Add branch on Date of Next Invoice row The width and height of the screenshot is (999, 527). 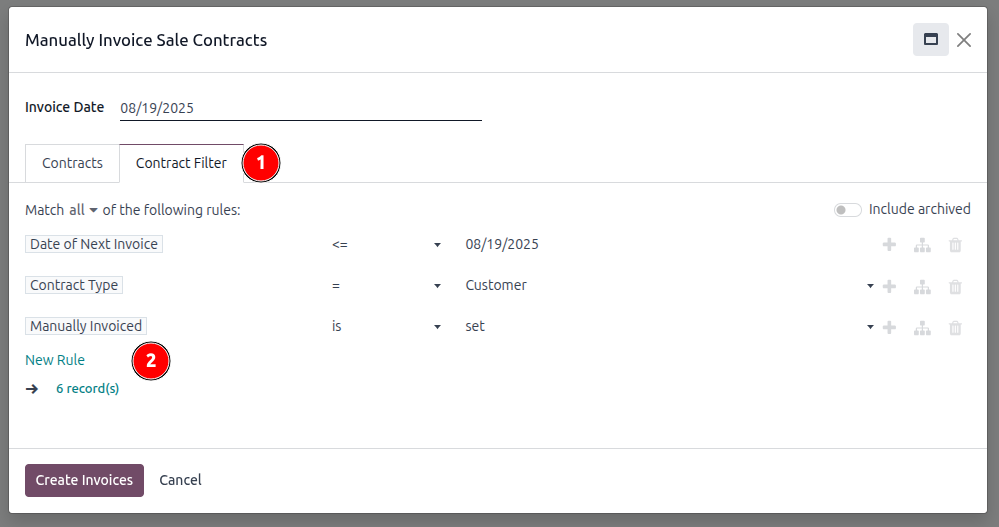point(922,245)
